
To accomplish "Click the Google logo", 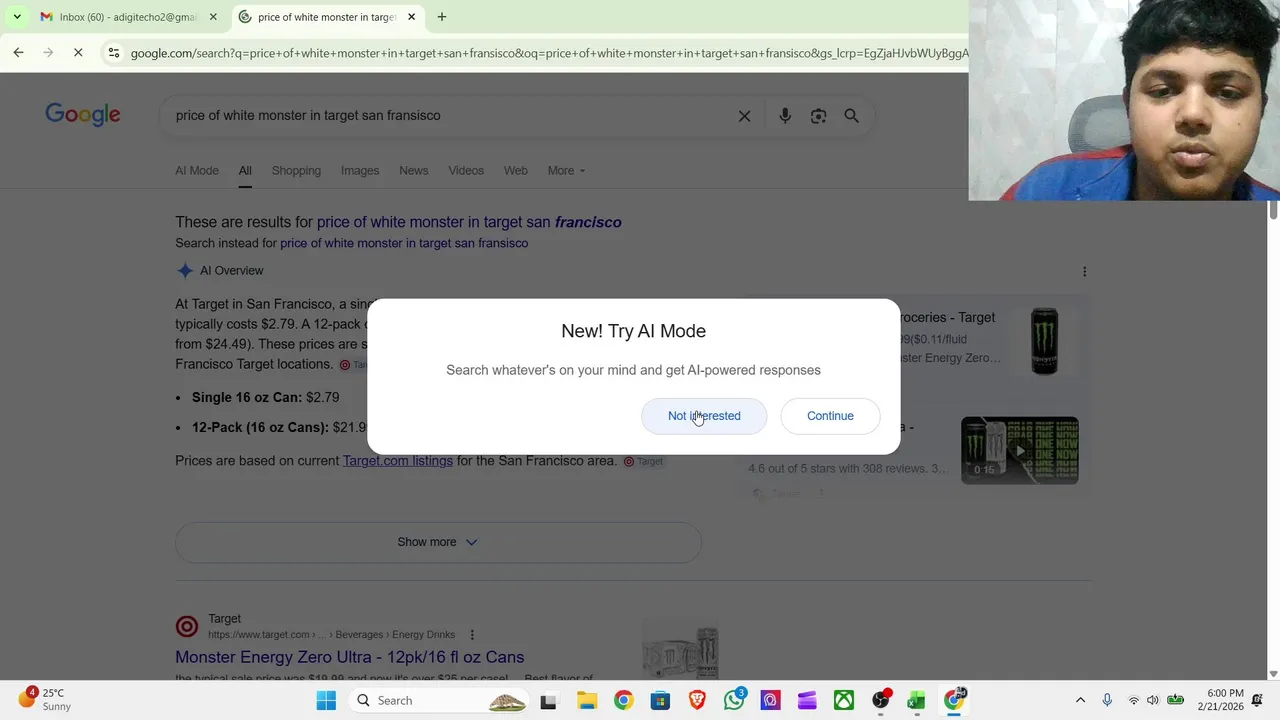I will click(83, 115).
